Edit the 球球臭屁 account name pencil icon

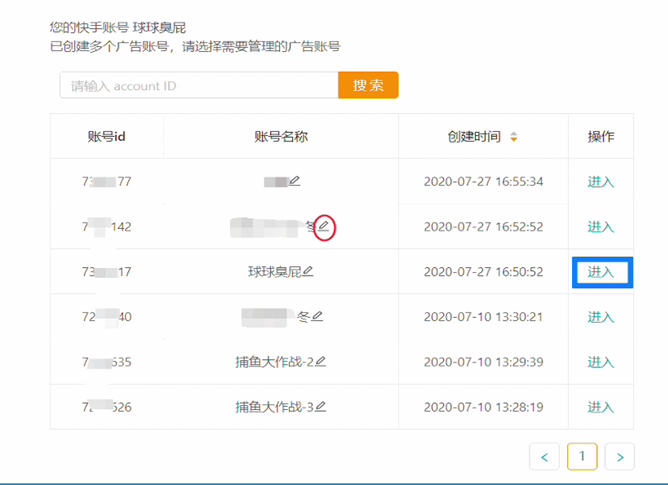point(308,271)
